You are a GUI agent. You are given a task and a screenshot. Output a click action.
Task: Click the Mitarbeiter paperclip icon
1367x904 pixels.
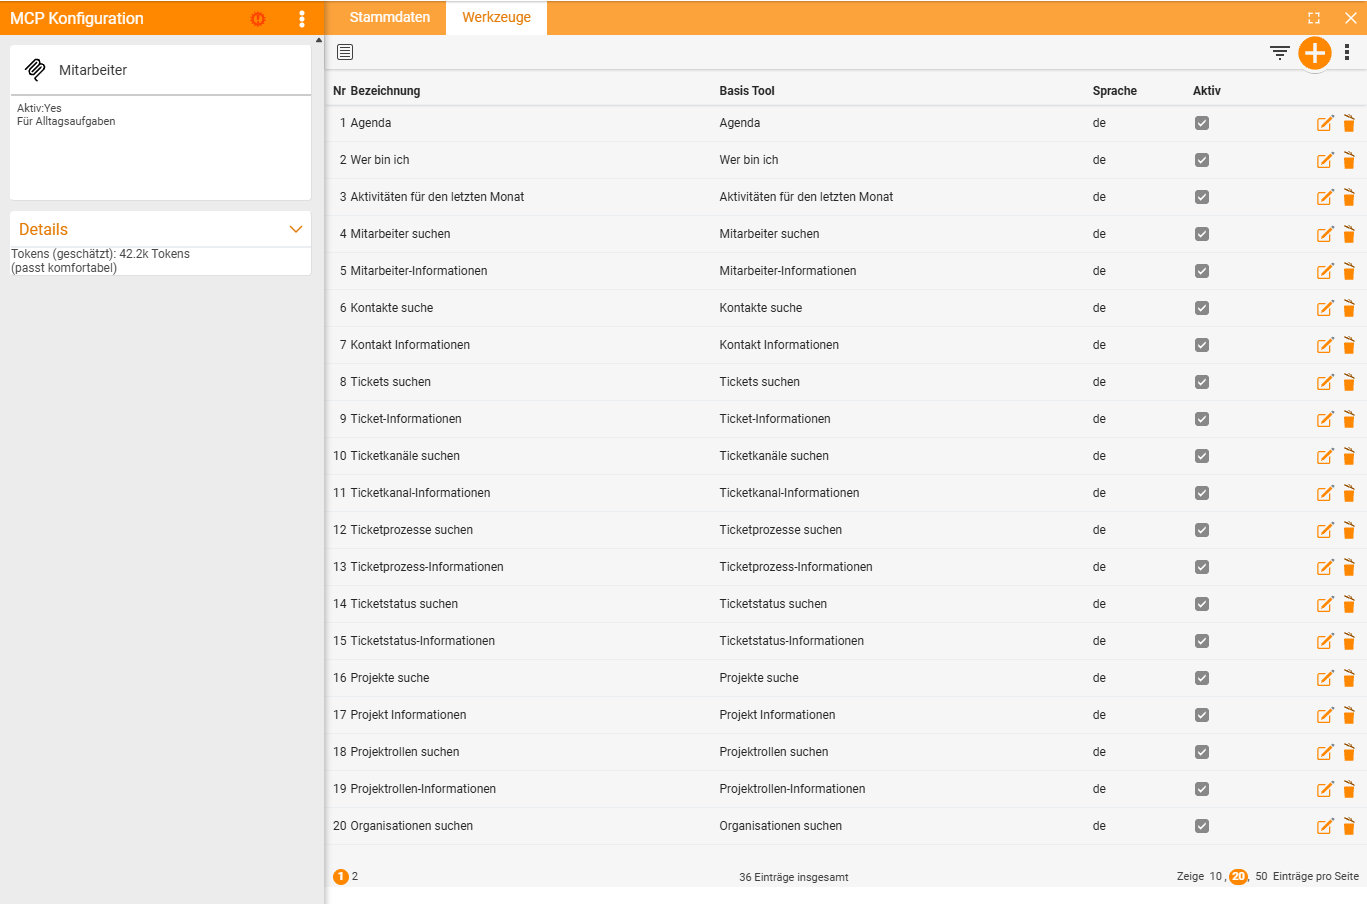pos(36,69)
